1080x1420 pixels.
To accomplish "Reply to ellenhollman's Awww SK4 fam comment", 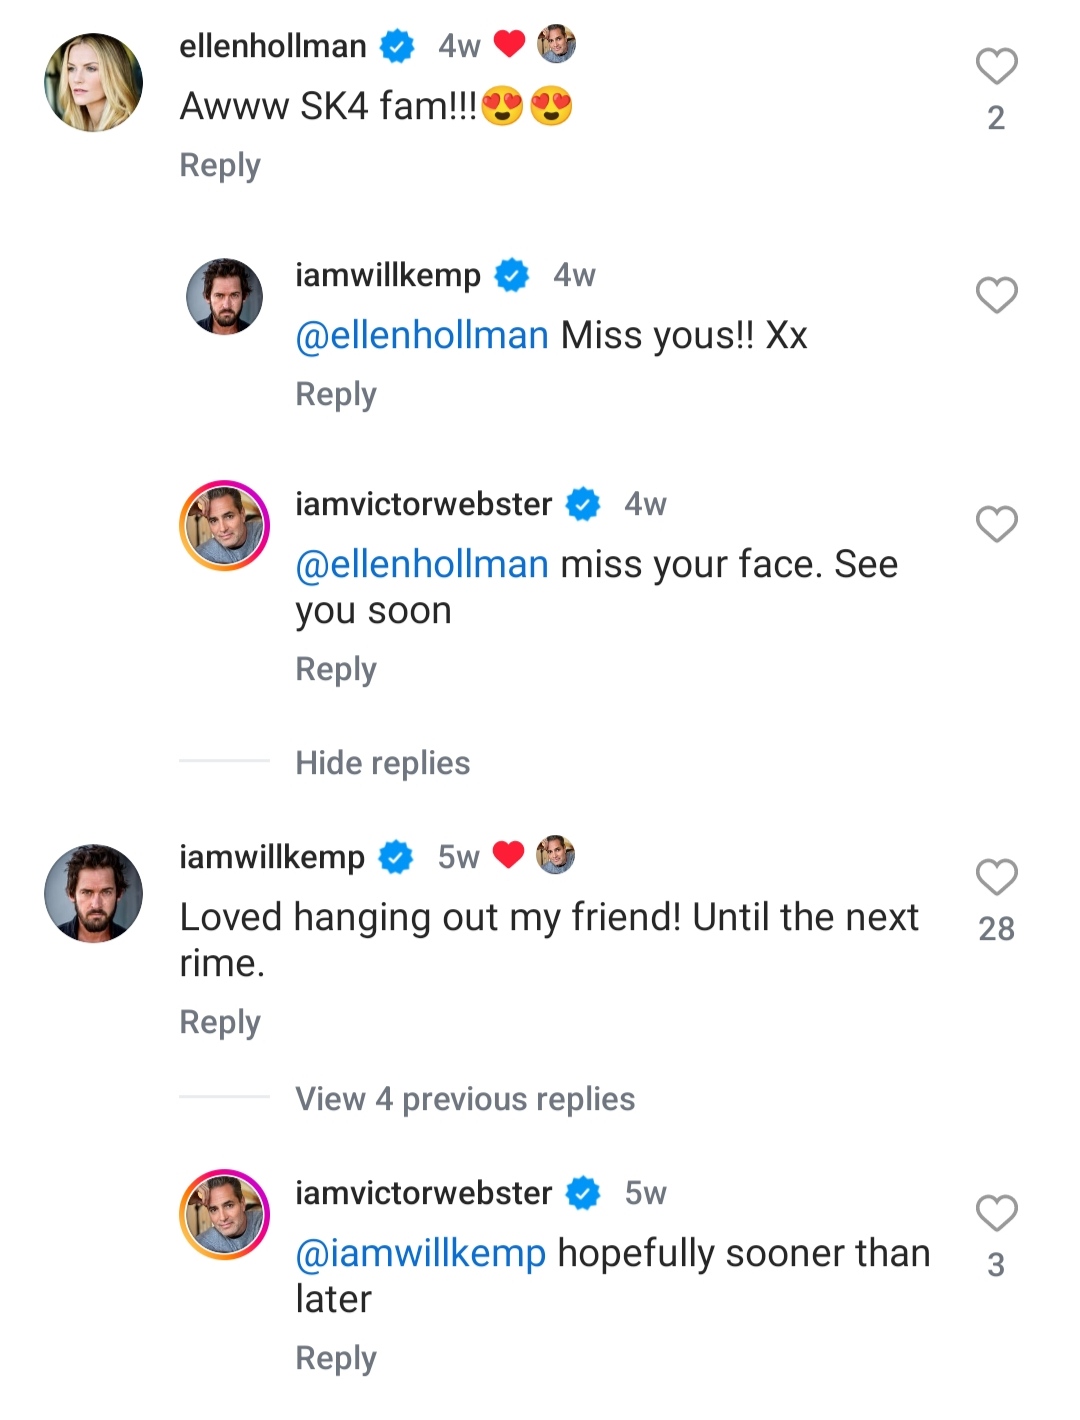I will [220, 165].
